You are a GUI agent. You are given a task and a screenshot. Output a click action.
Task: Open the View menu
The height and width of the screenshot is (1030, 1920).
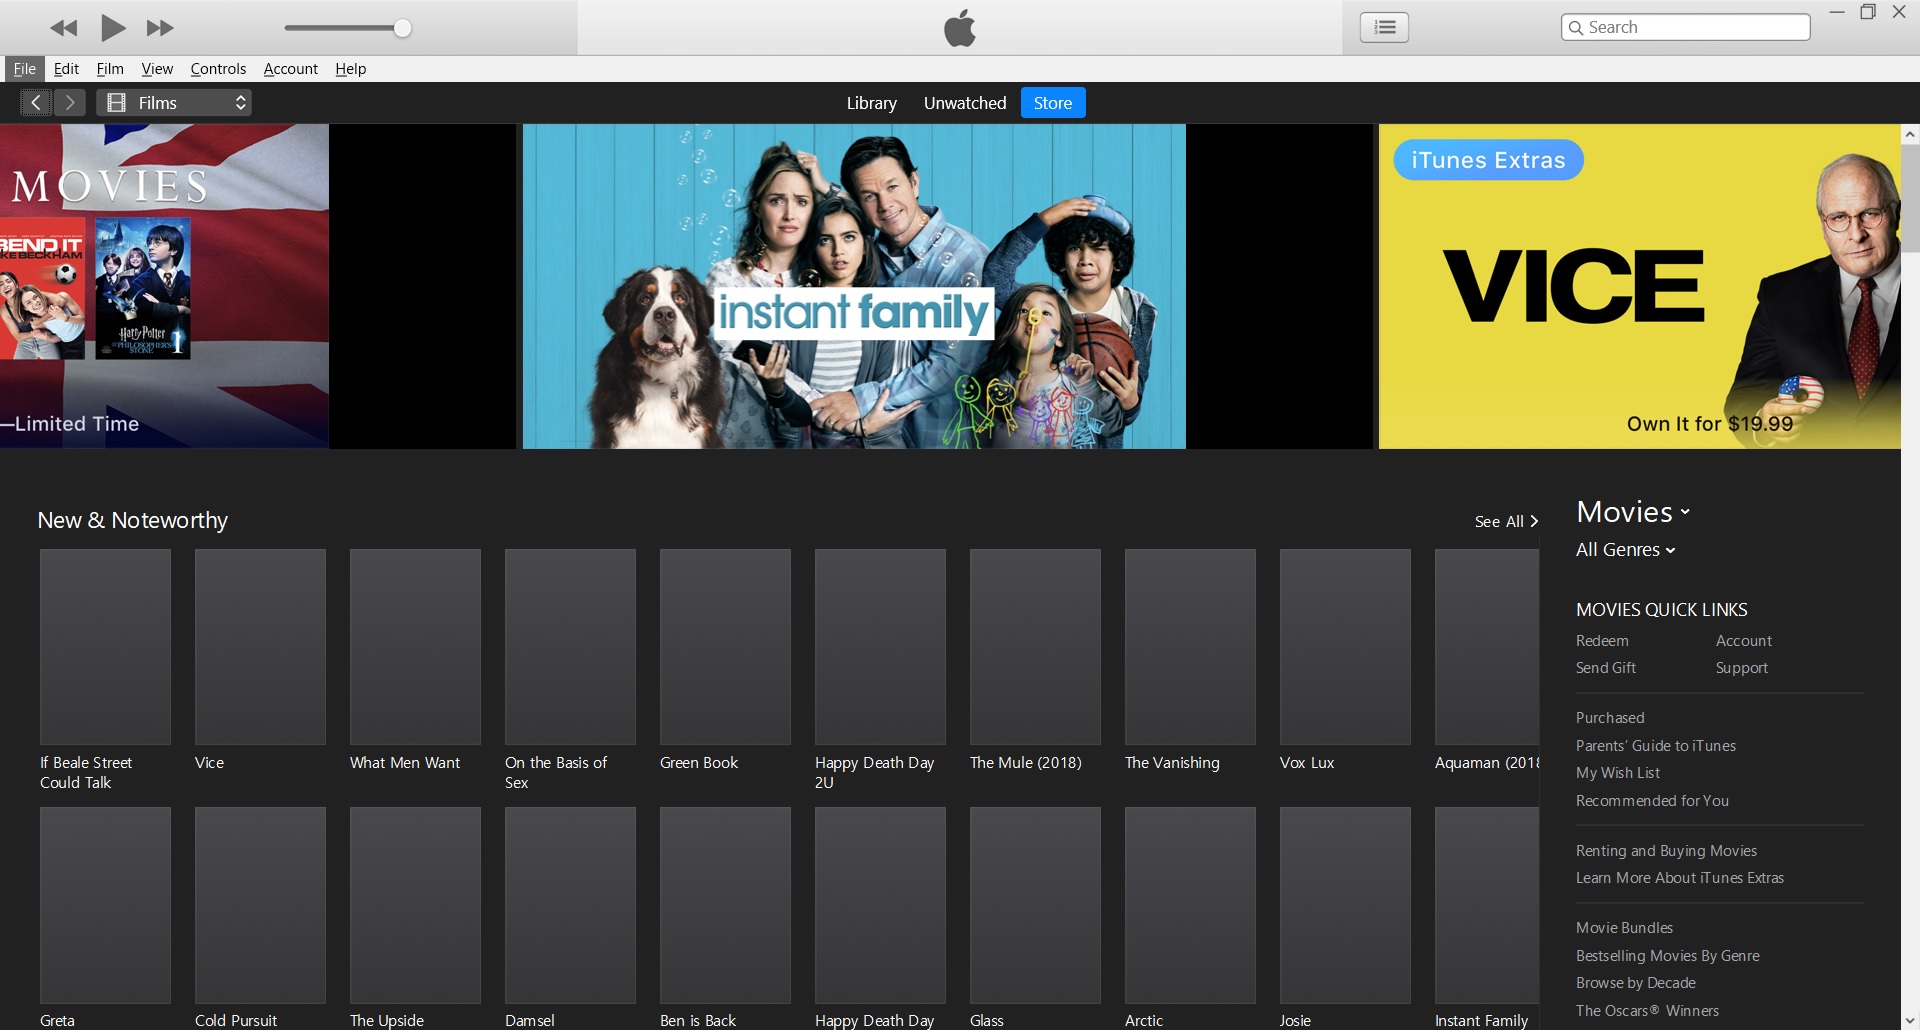[x=157, y=69]
